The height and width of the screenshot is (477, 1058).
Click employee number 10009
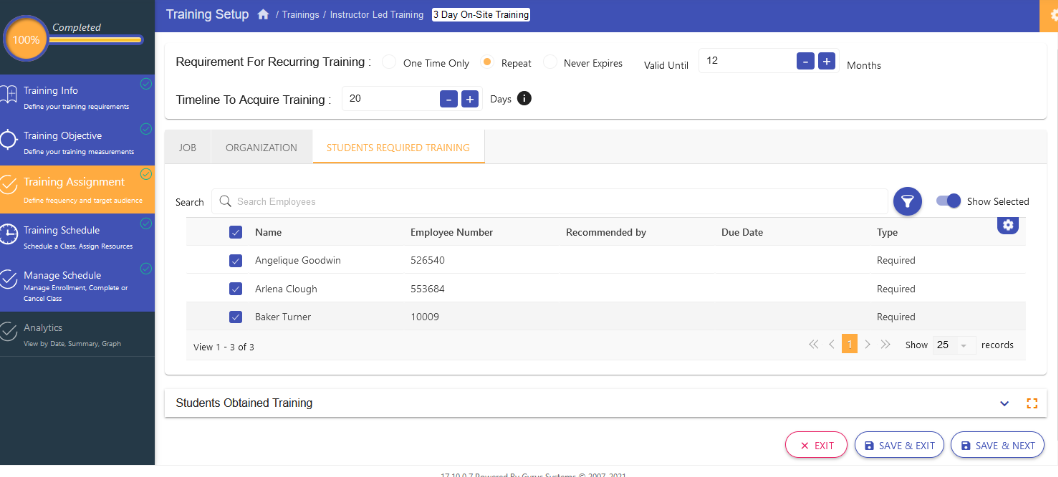(424, 316)
